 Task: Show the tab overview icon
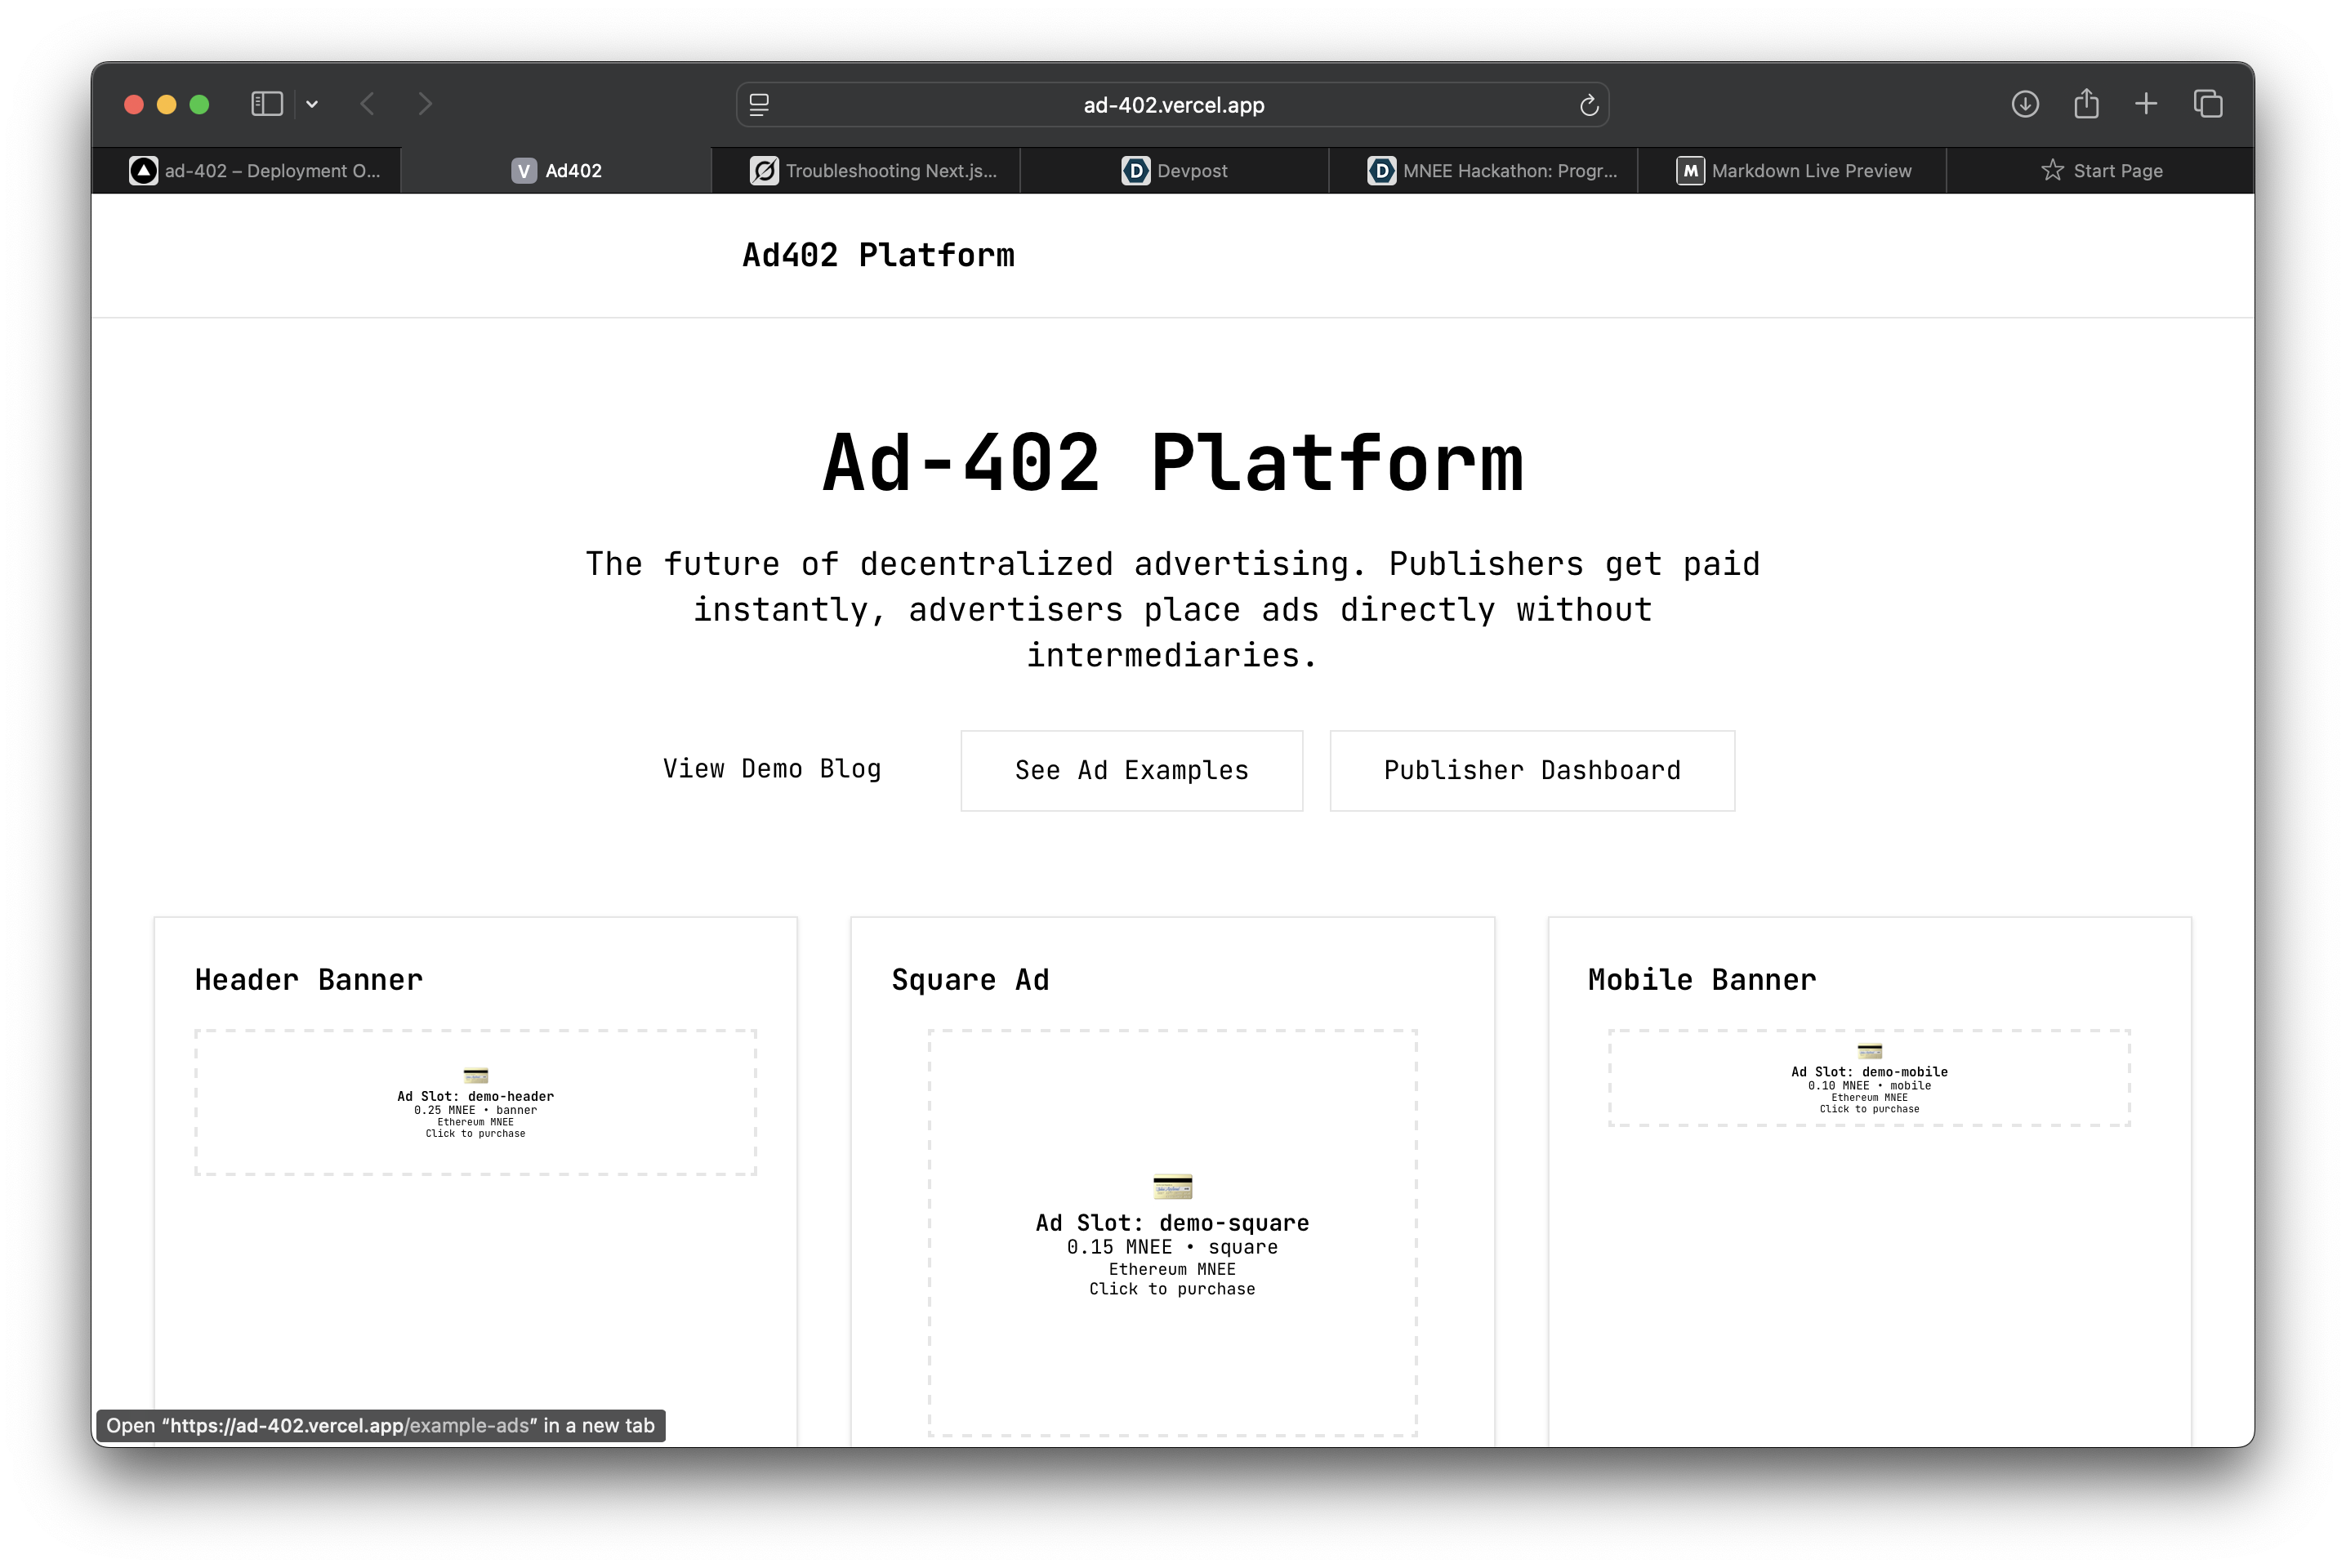point(2208,104)
